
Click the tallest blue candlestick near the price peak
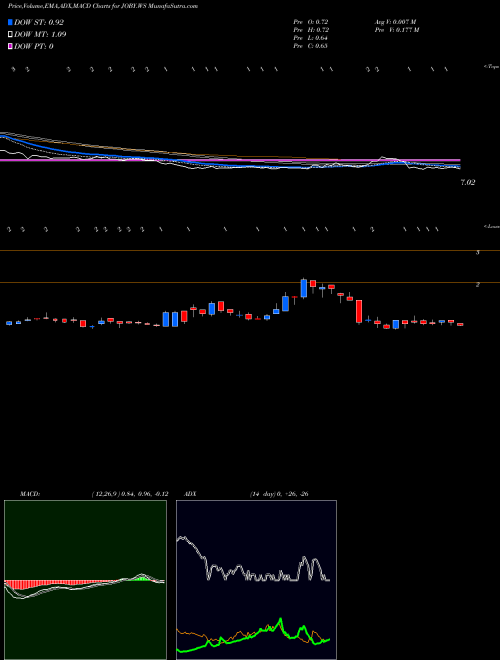pyautogui.click(x=303, y=288)
